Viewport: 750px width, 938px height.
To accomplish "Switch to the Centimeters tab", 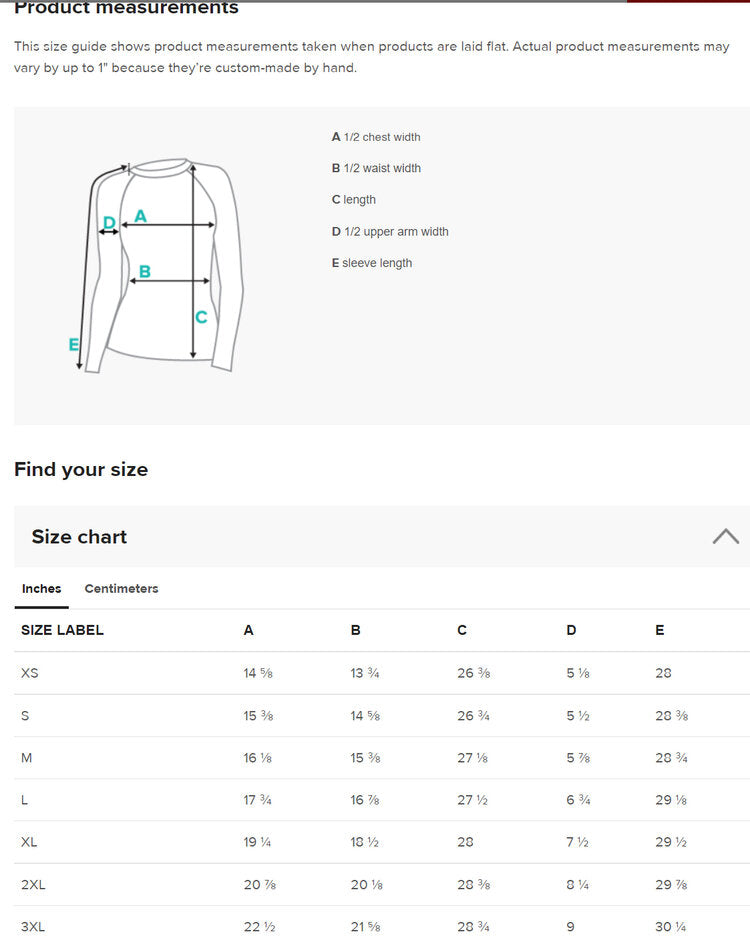I will 121,589.
